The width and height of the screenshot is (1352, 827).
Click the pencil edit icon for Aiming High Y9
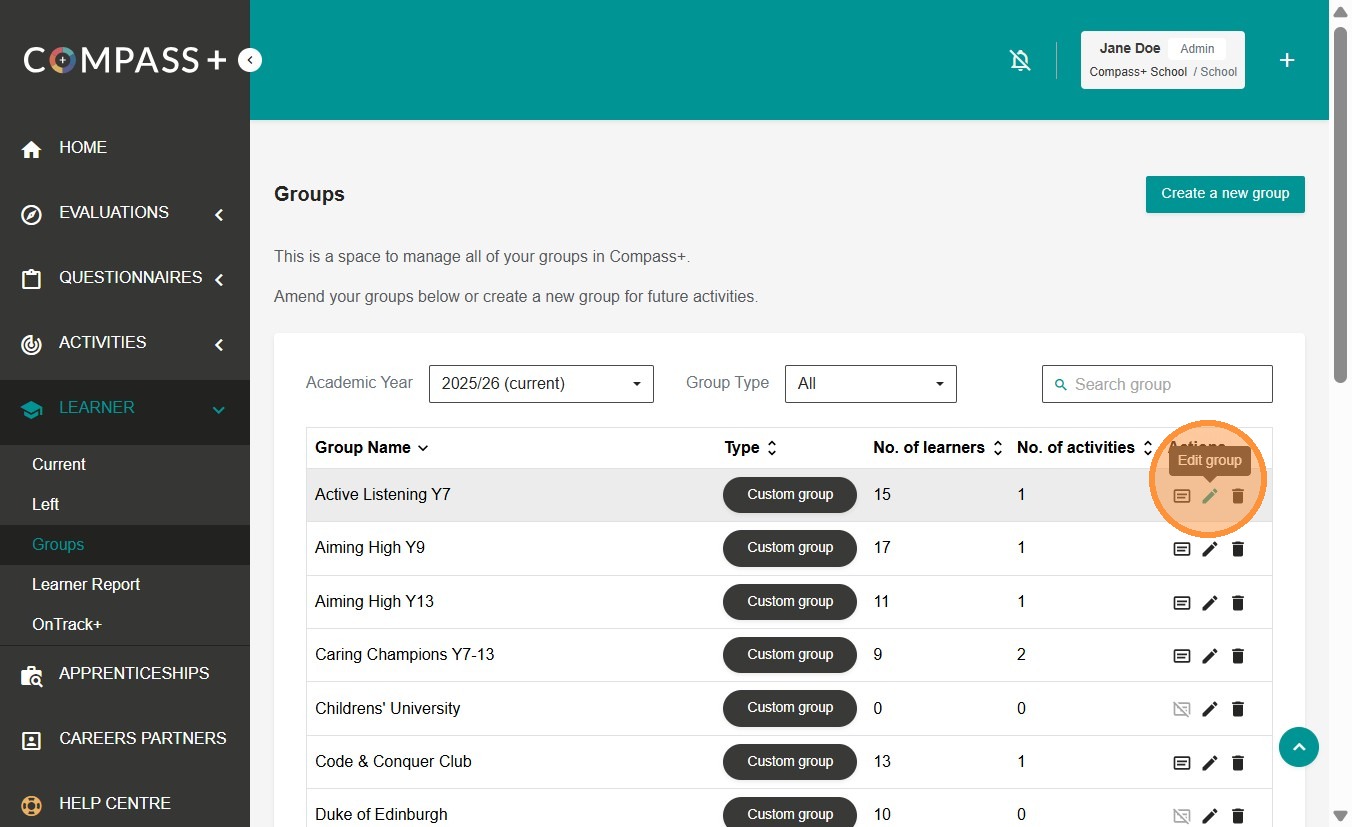pyautogui.click(x=1210, y=549)
